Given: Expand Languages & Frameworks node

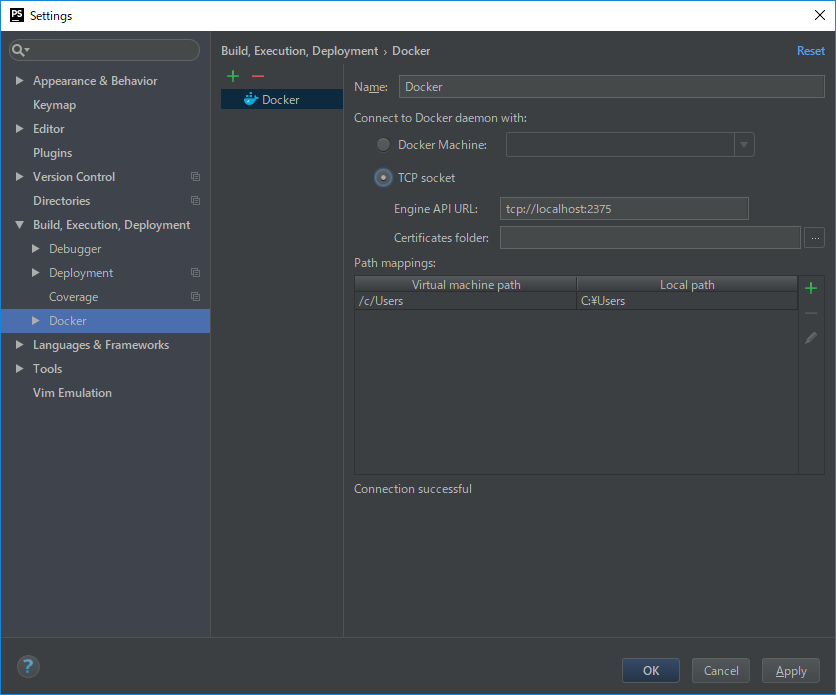Looking at the screenshot, I should coord(20,344).
